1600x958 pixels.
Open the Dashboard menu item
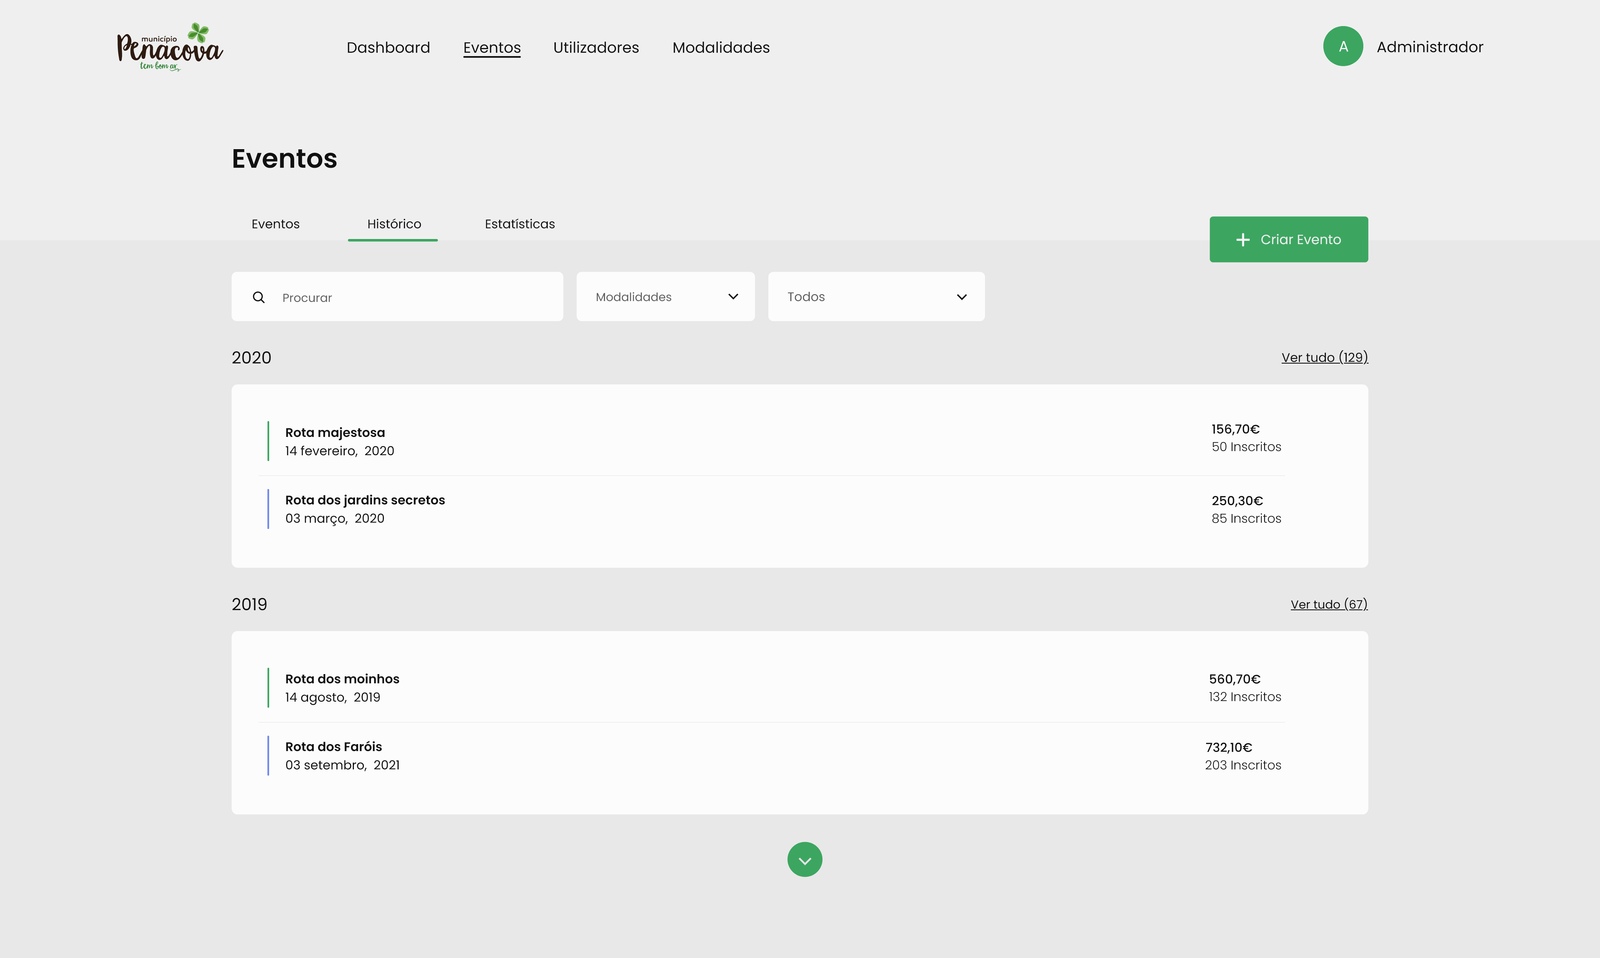coord(388,48)
